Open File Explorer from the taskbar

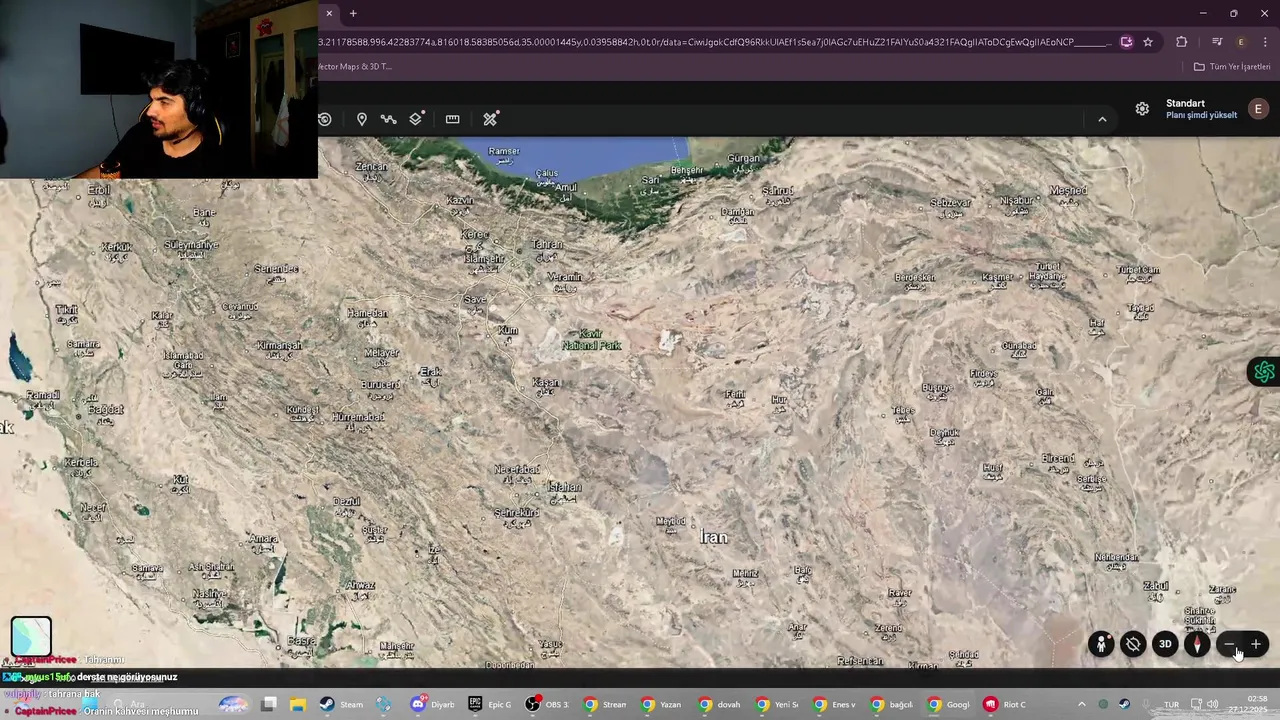coord(298,704)
